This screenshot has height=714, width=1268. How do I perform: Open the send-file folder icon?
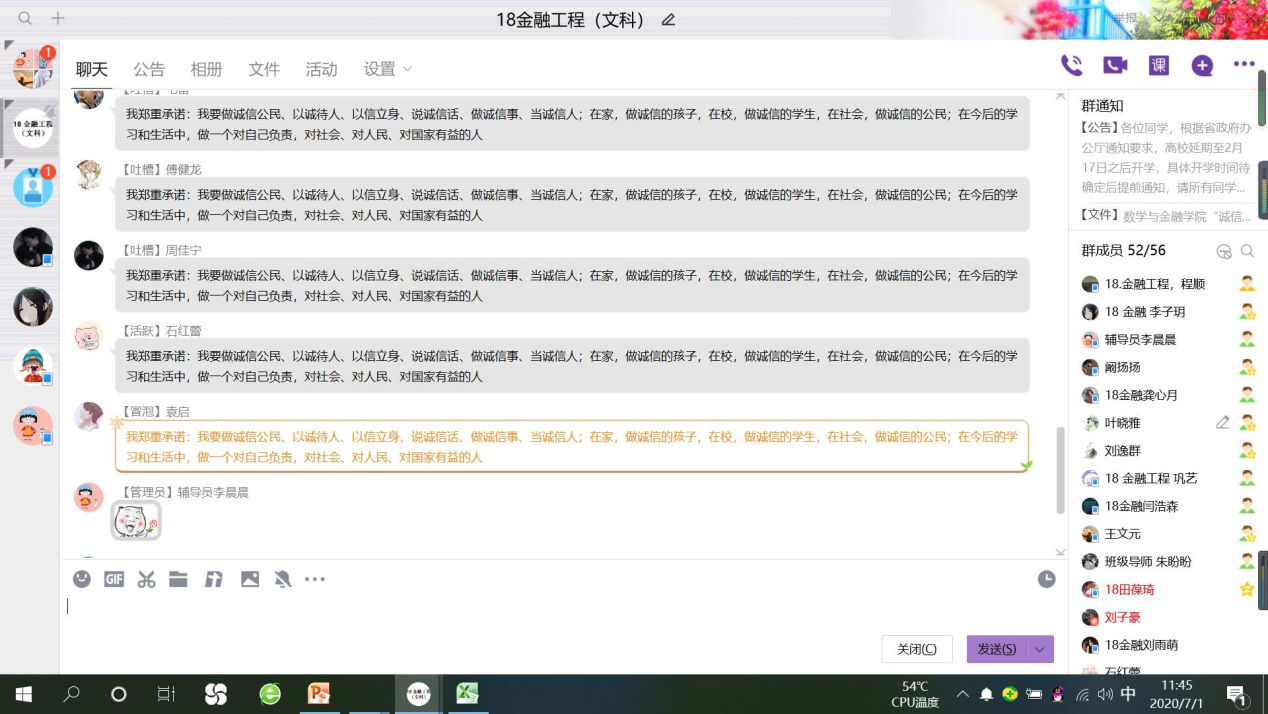(x=178, y=579)
